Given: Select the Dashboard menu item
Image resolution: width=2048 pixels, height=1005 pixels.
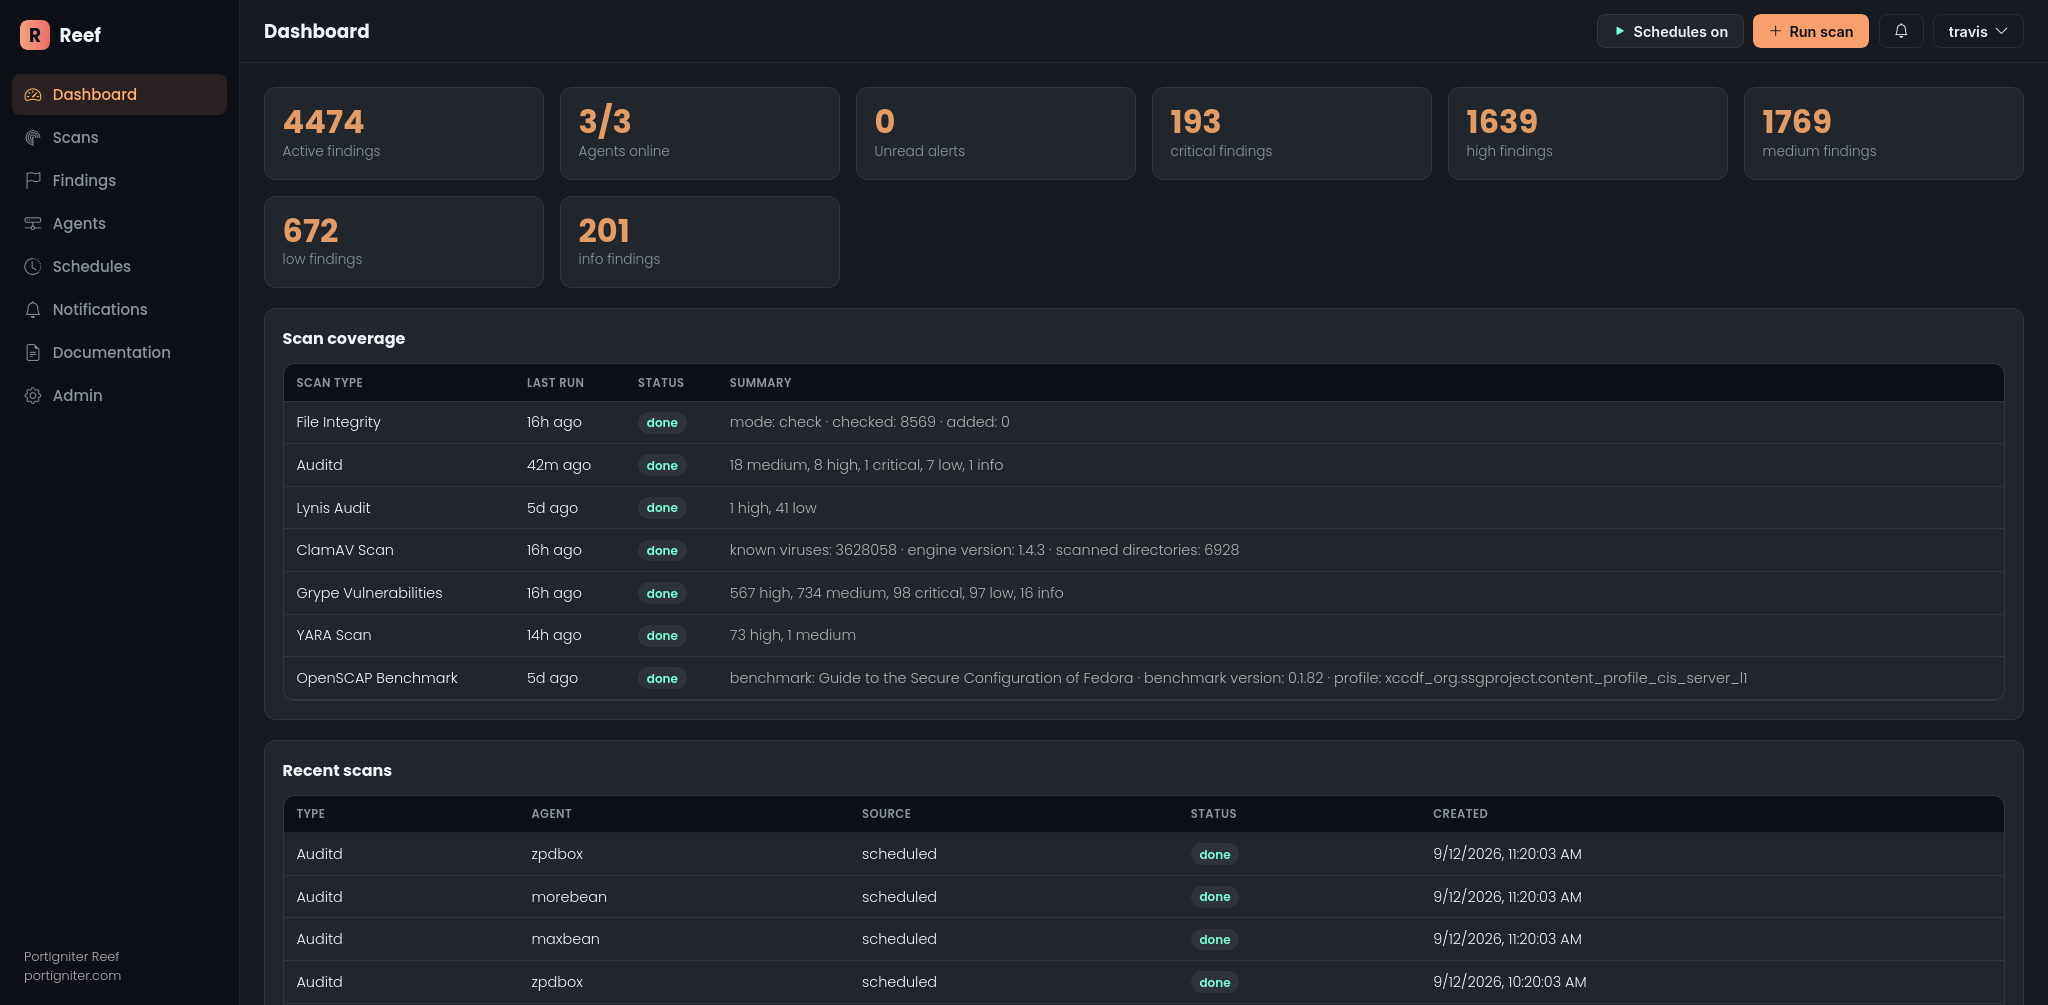Looking at the screenshot, I should coord(119,95).
